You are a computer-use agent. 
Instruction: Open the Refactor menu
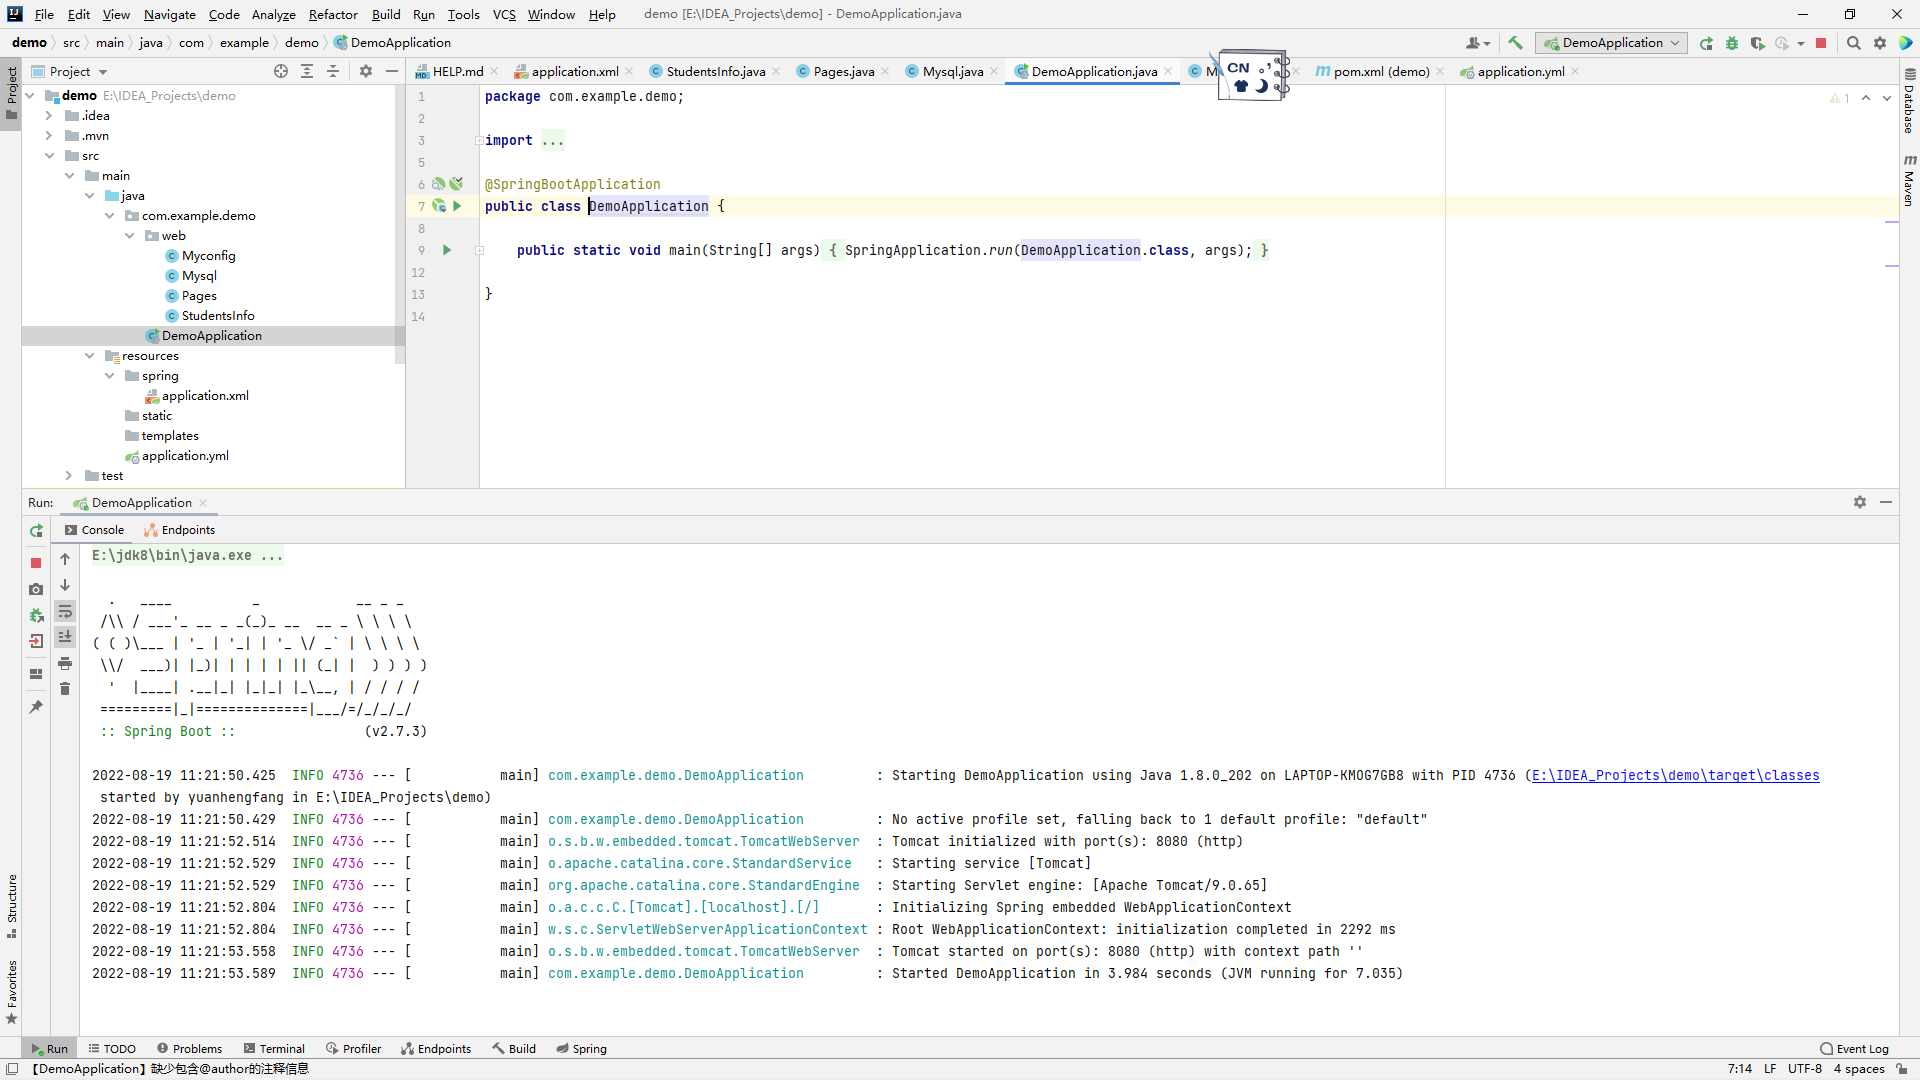pyautogui.click(x=333, y=14)
